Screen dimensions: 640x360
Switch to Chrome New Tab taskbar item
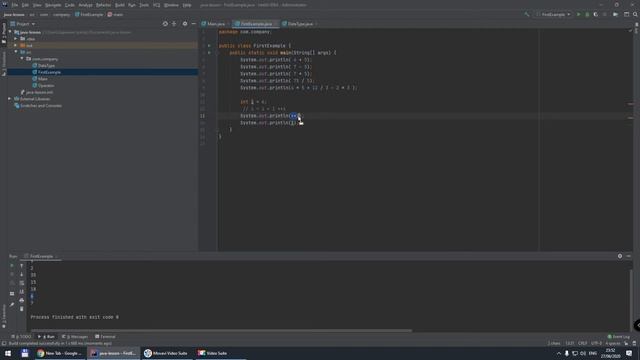[60, 353]
